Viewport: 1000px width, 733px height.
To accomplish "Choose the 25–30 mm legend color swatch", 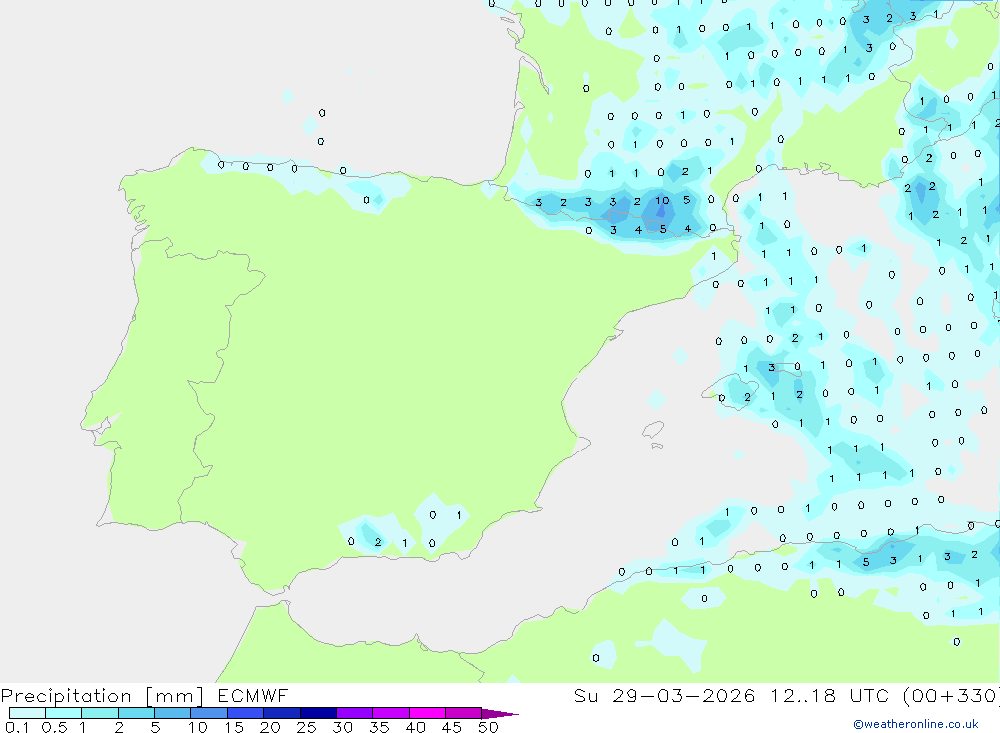I will (318, 713).
